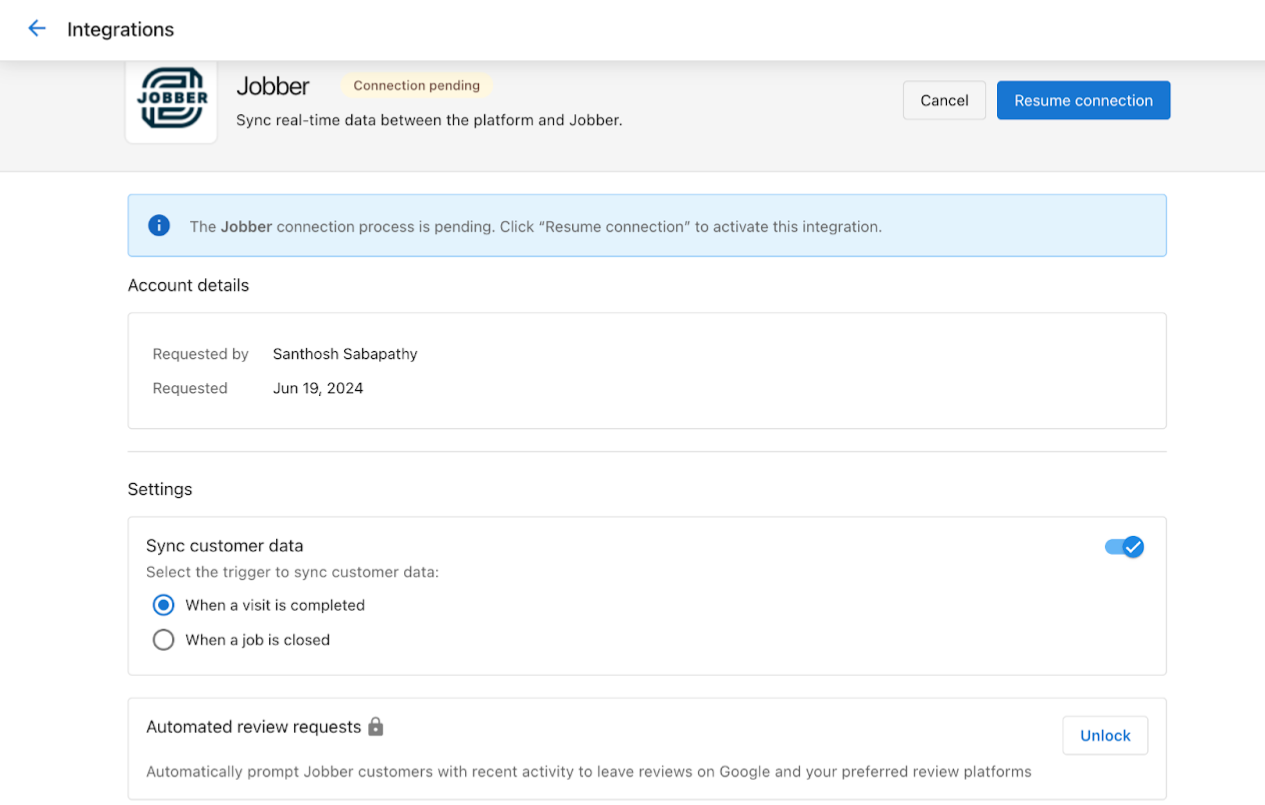Click the date "Jun 19, 2024"
Screen dimensions: 1265x805
coord(318,388)
